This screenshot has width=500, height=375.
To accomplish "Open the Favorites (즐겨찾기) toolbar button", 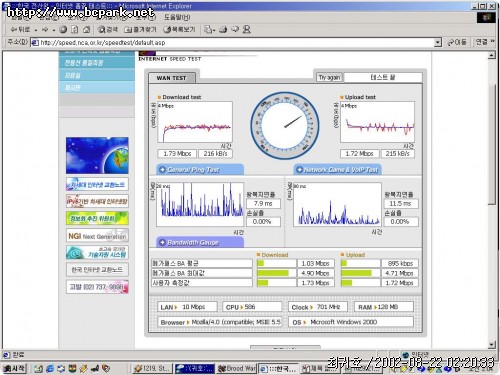I will pyautogui.click(x=140, y=30).
